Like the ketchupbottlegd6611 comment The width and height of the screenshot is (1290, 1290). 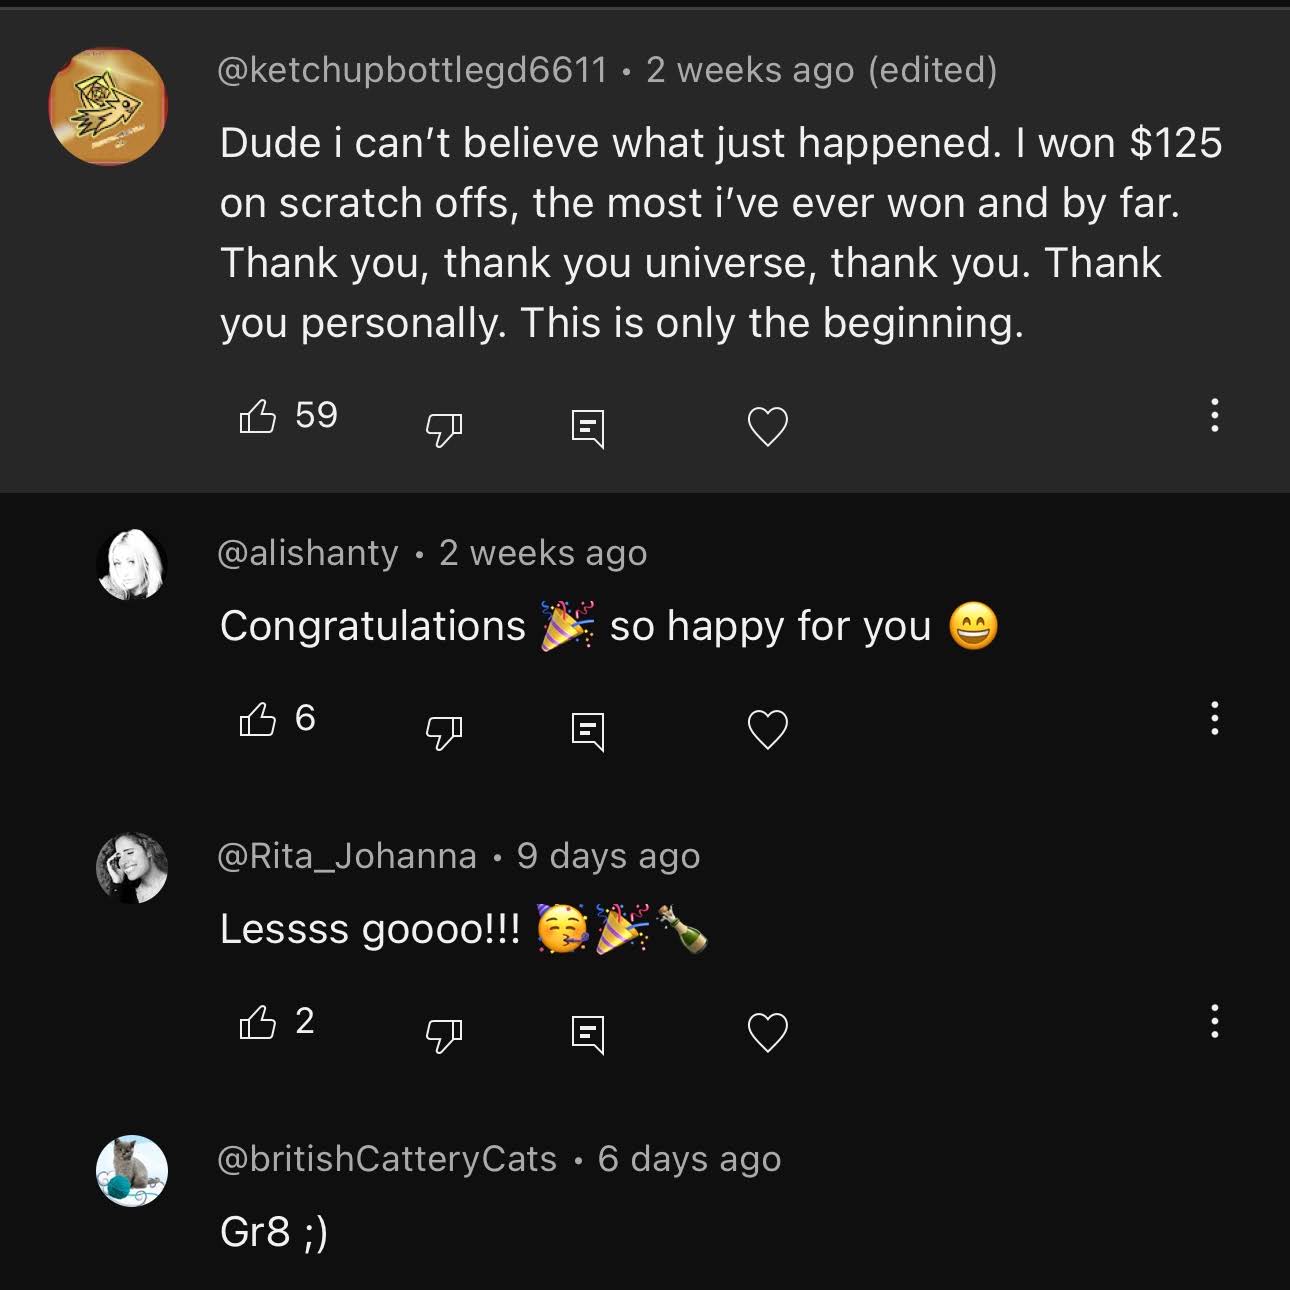click(257, 416)
